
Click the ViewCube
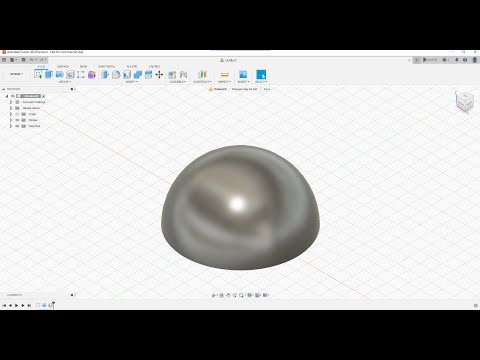[465, 102]
